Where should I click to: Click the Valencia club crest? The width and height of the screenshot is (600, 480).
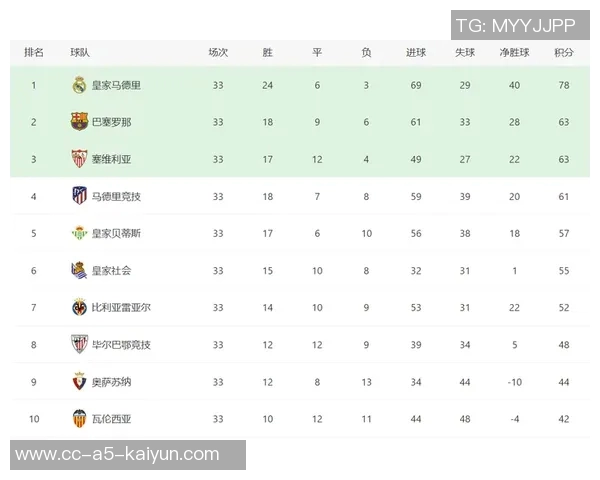click(x=80, y=418)
